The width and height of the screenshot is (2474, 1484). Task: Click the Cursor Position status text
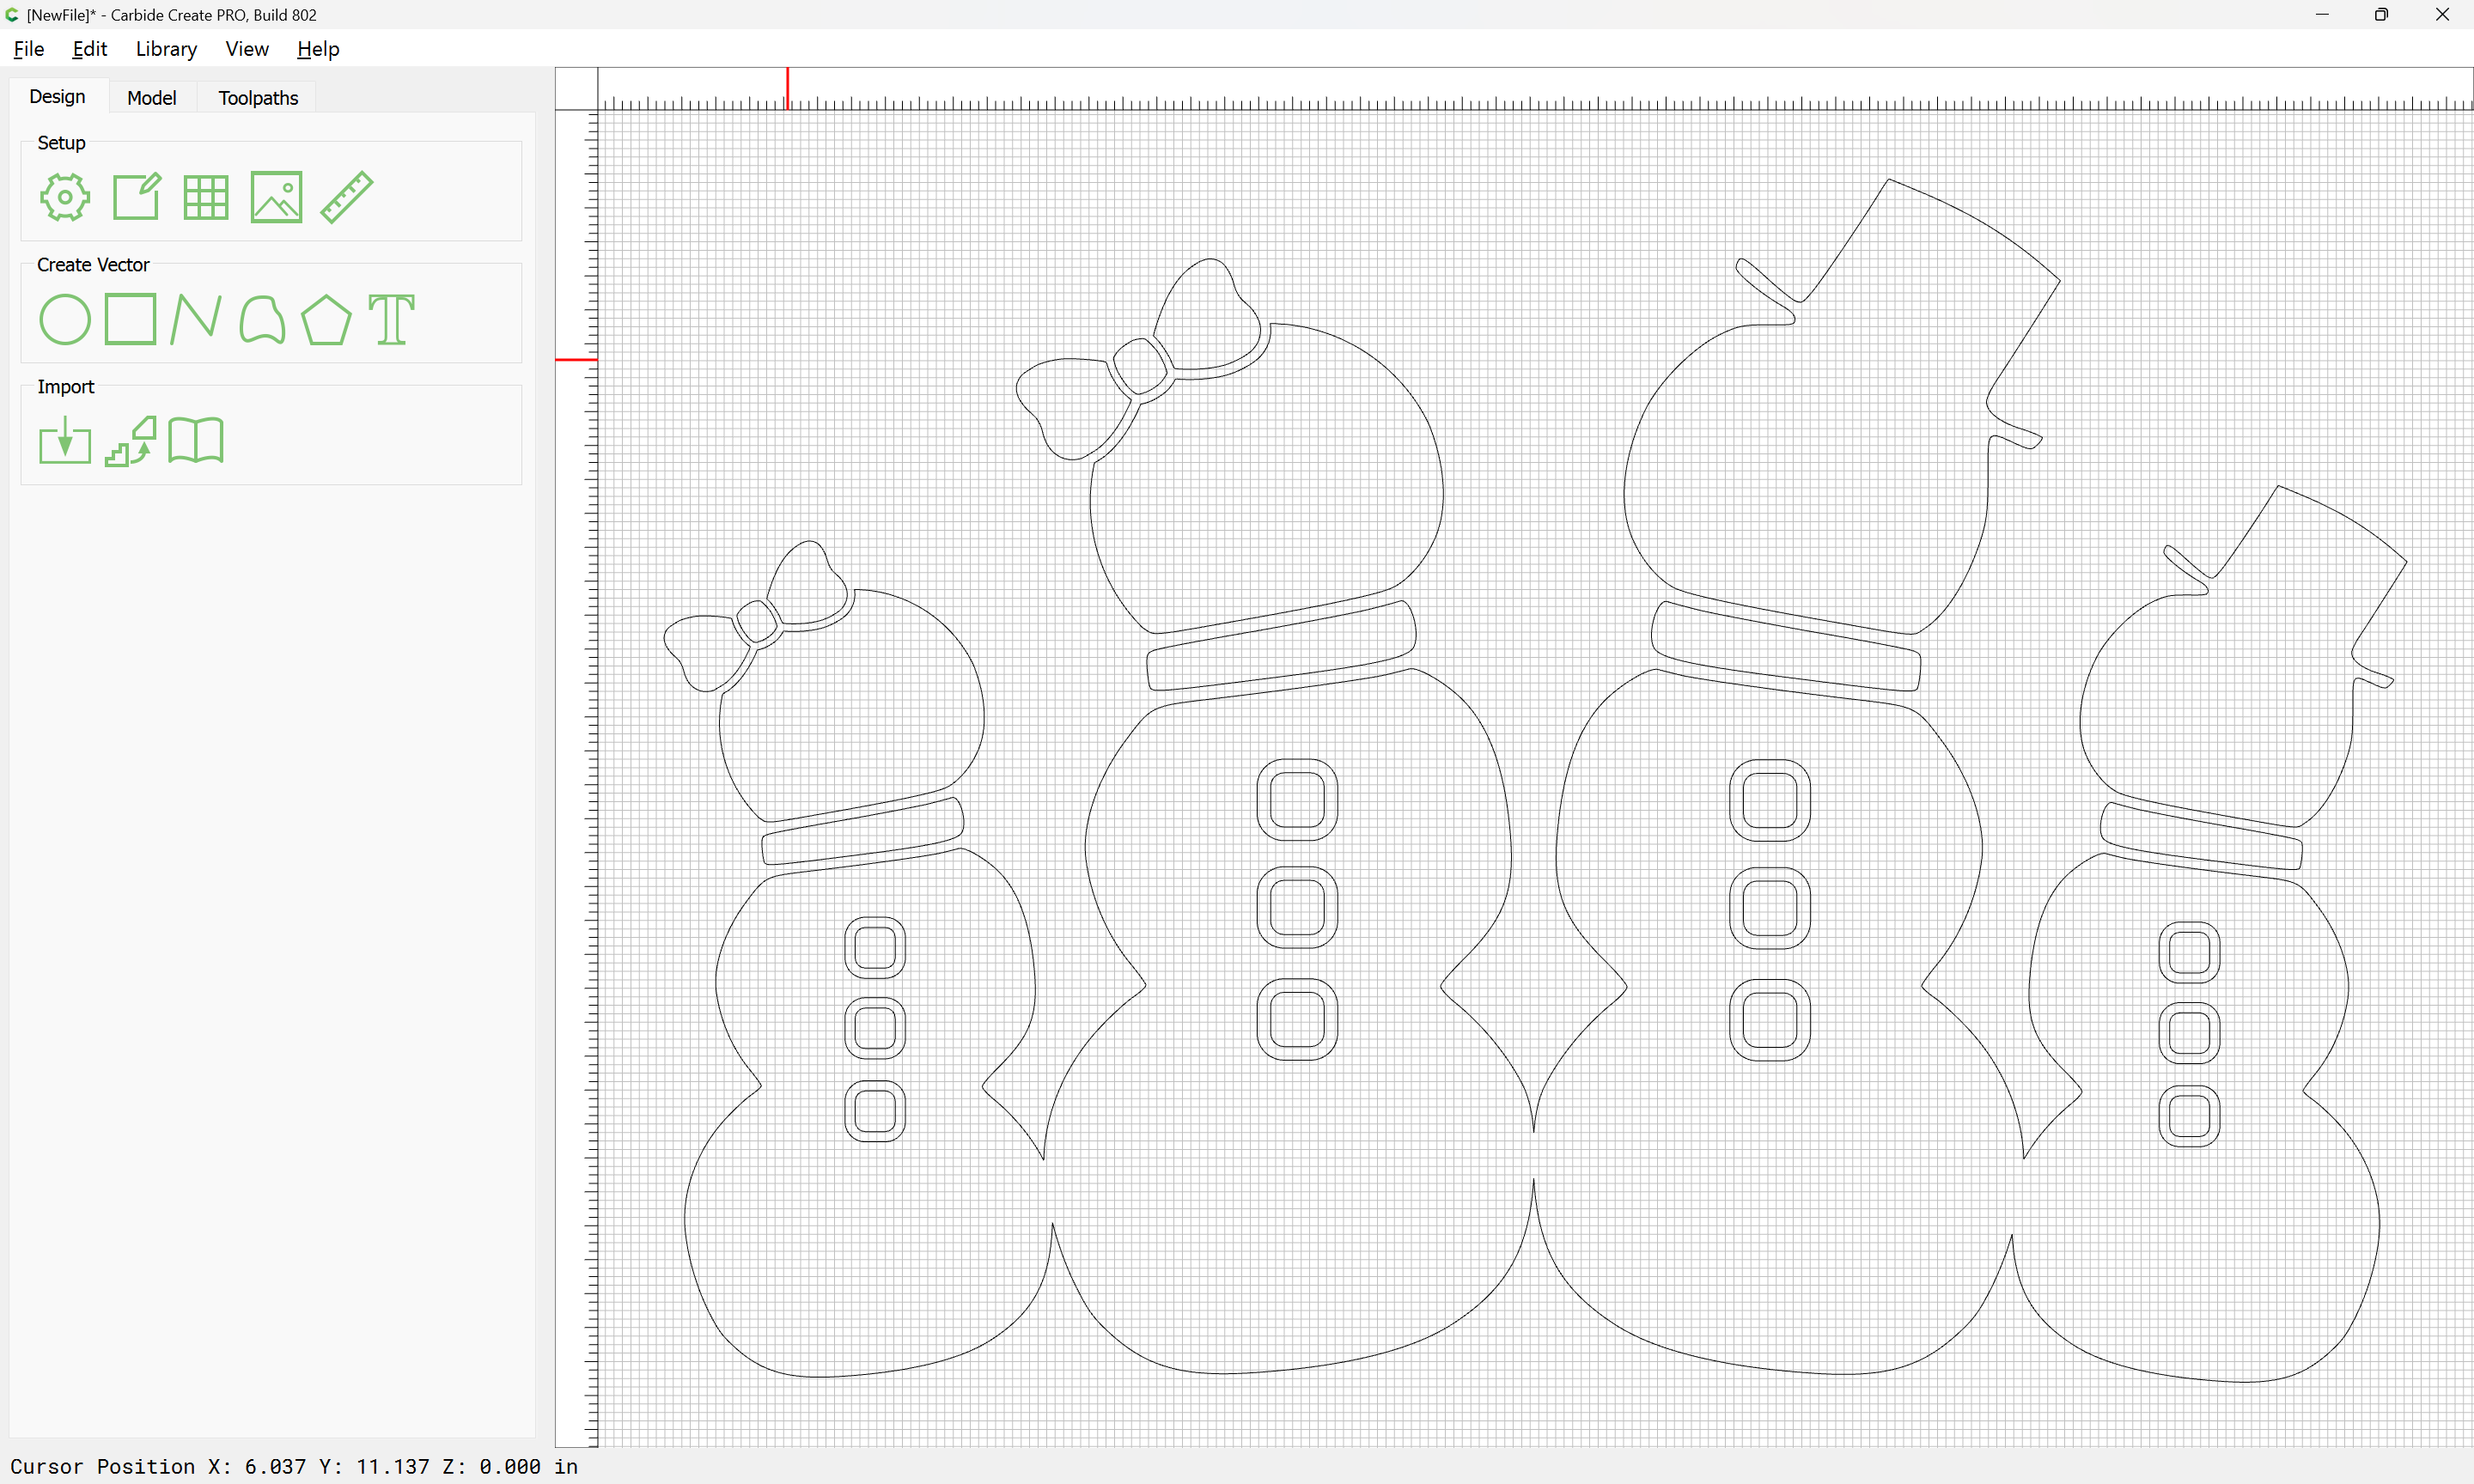click(x=294, y=1466)
